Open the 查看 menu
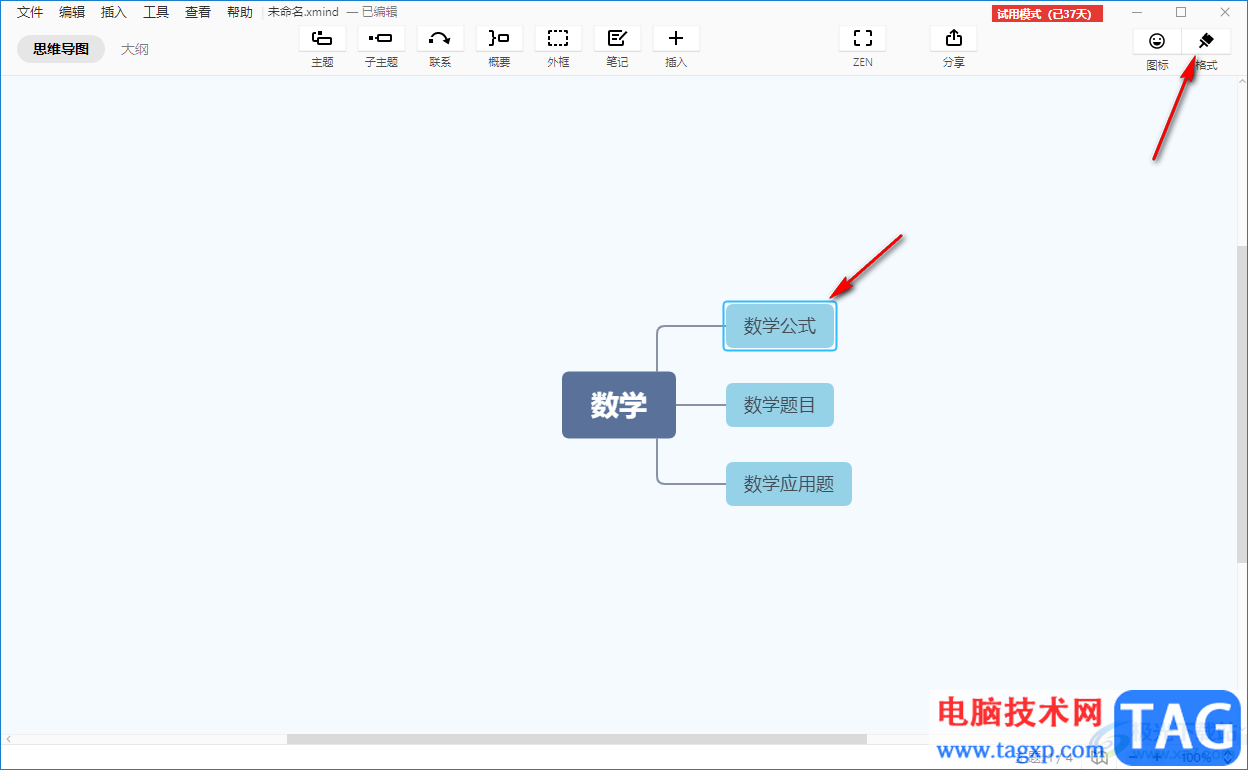The width and height of the screenshot is (1248, 770). tap(198, 12)
